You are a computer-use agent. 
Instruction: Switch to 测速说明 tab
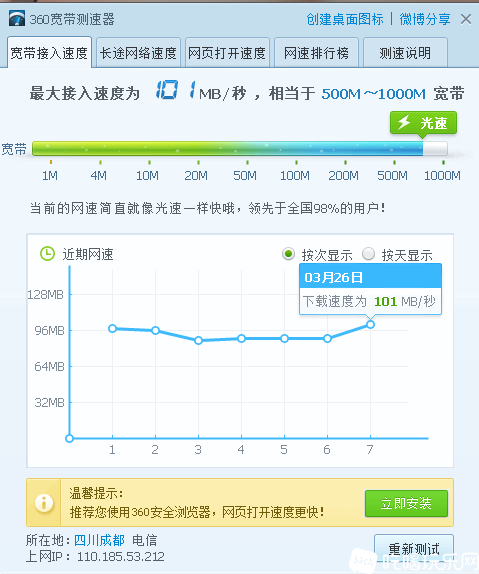coord(405,53)
